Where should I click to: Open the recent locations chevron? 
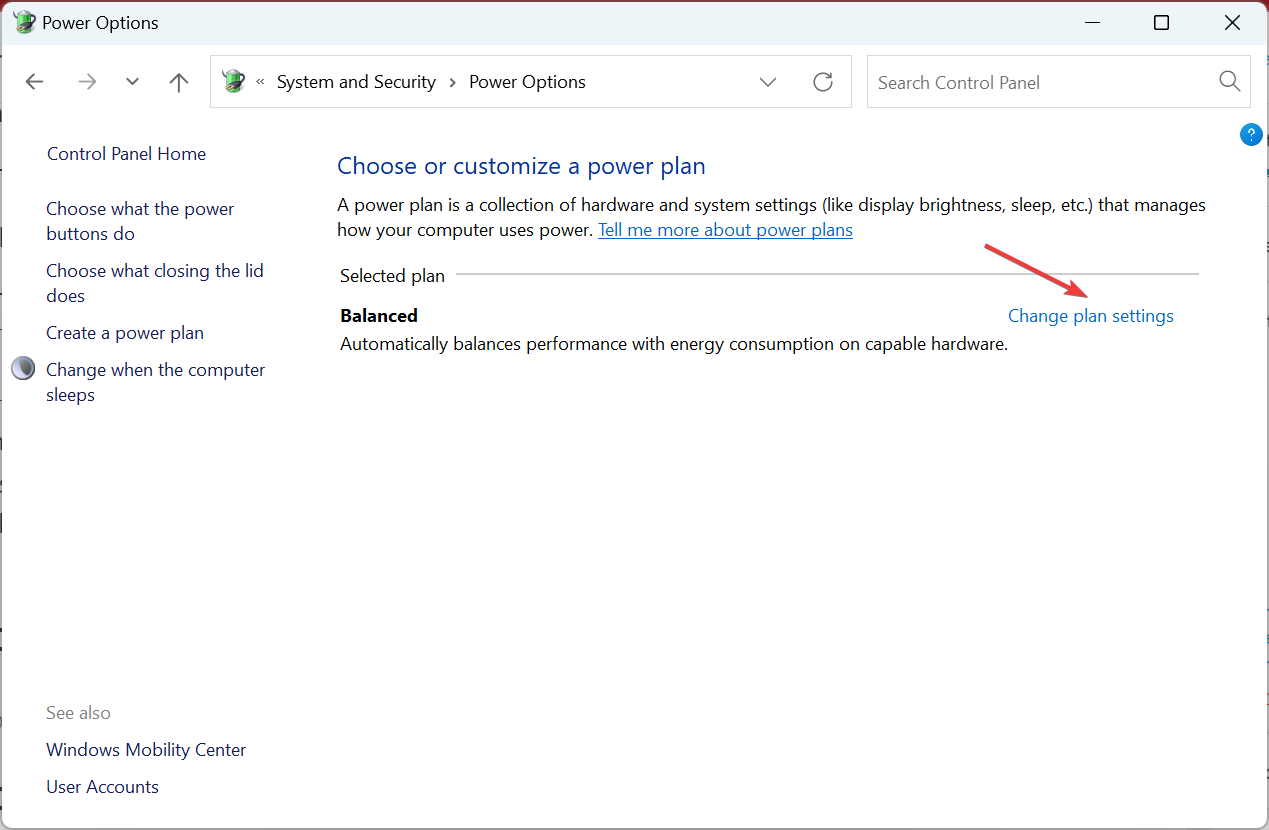click(132, 82)
